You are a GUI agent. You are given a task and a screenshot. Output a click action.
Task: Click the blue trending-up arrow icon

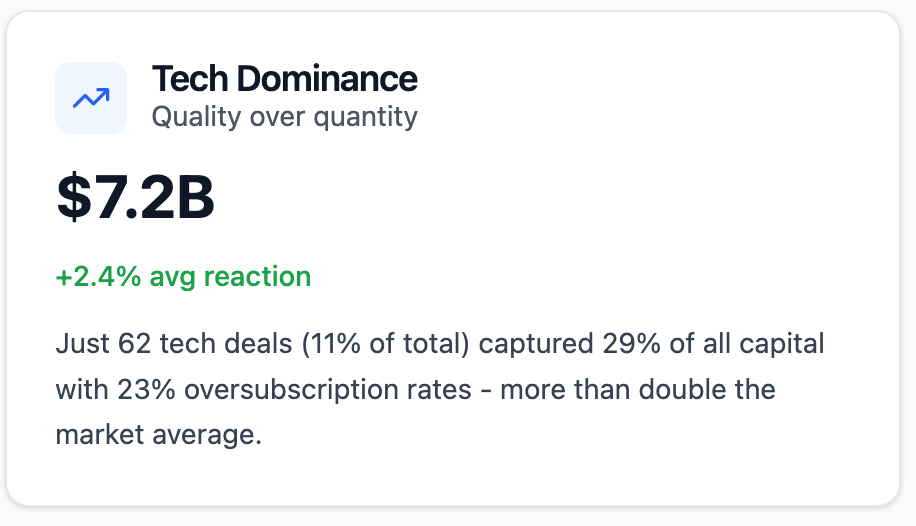pos(91,98)
